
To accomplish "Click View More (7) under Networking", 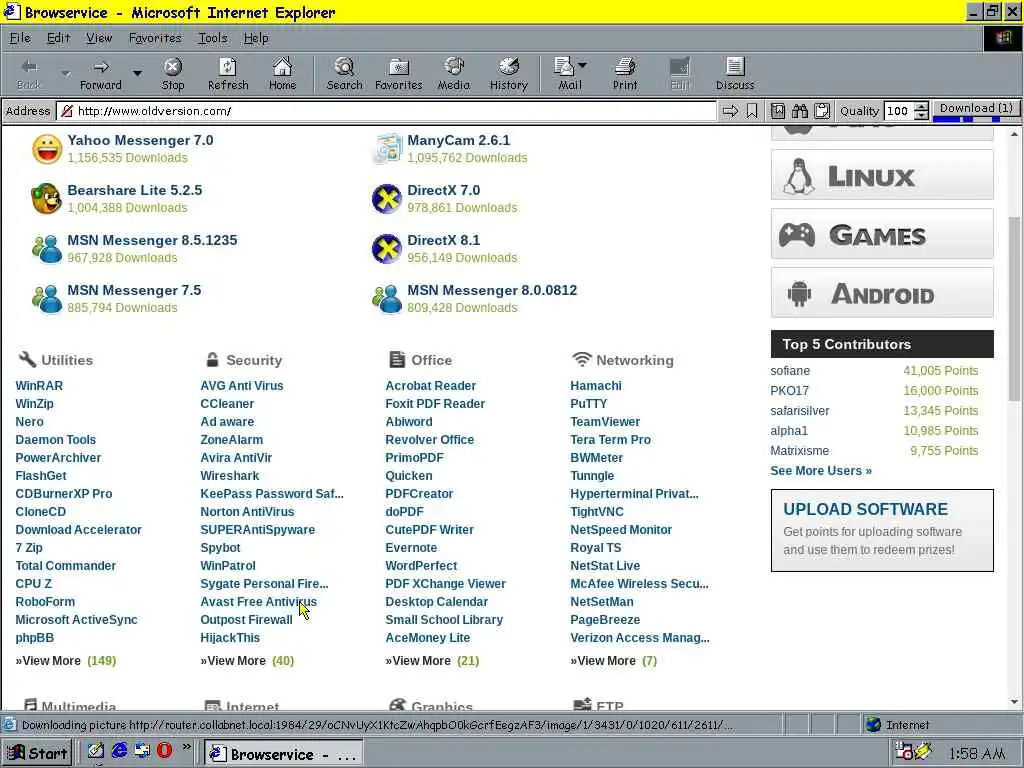I will 613,661.
